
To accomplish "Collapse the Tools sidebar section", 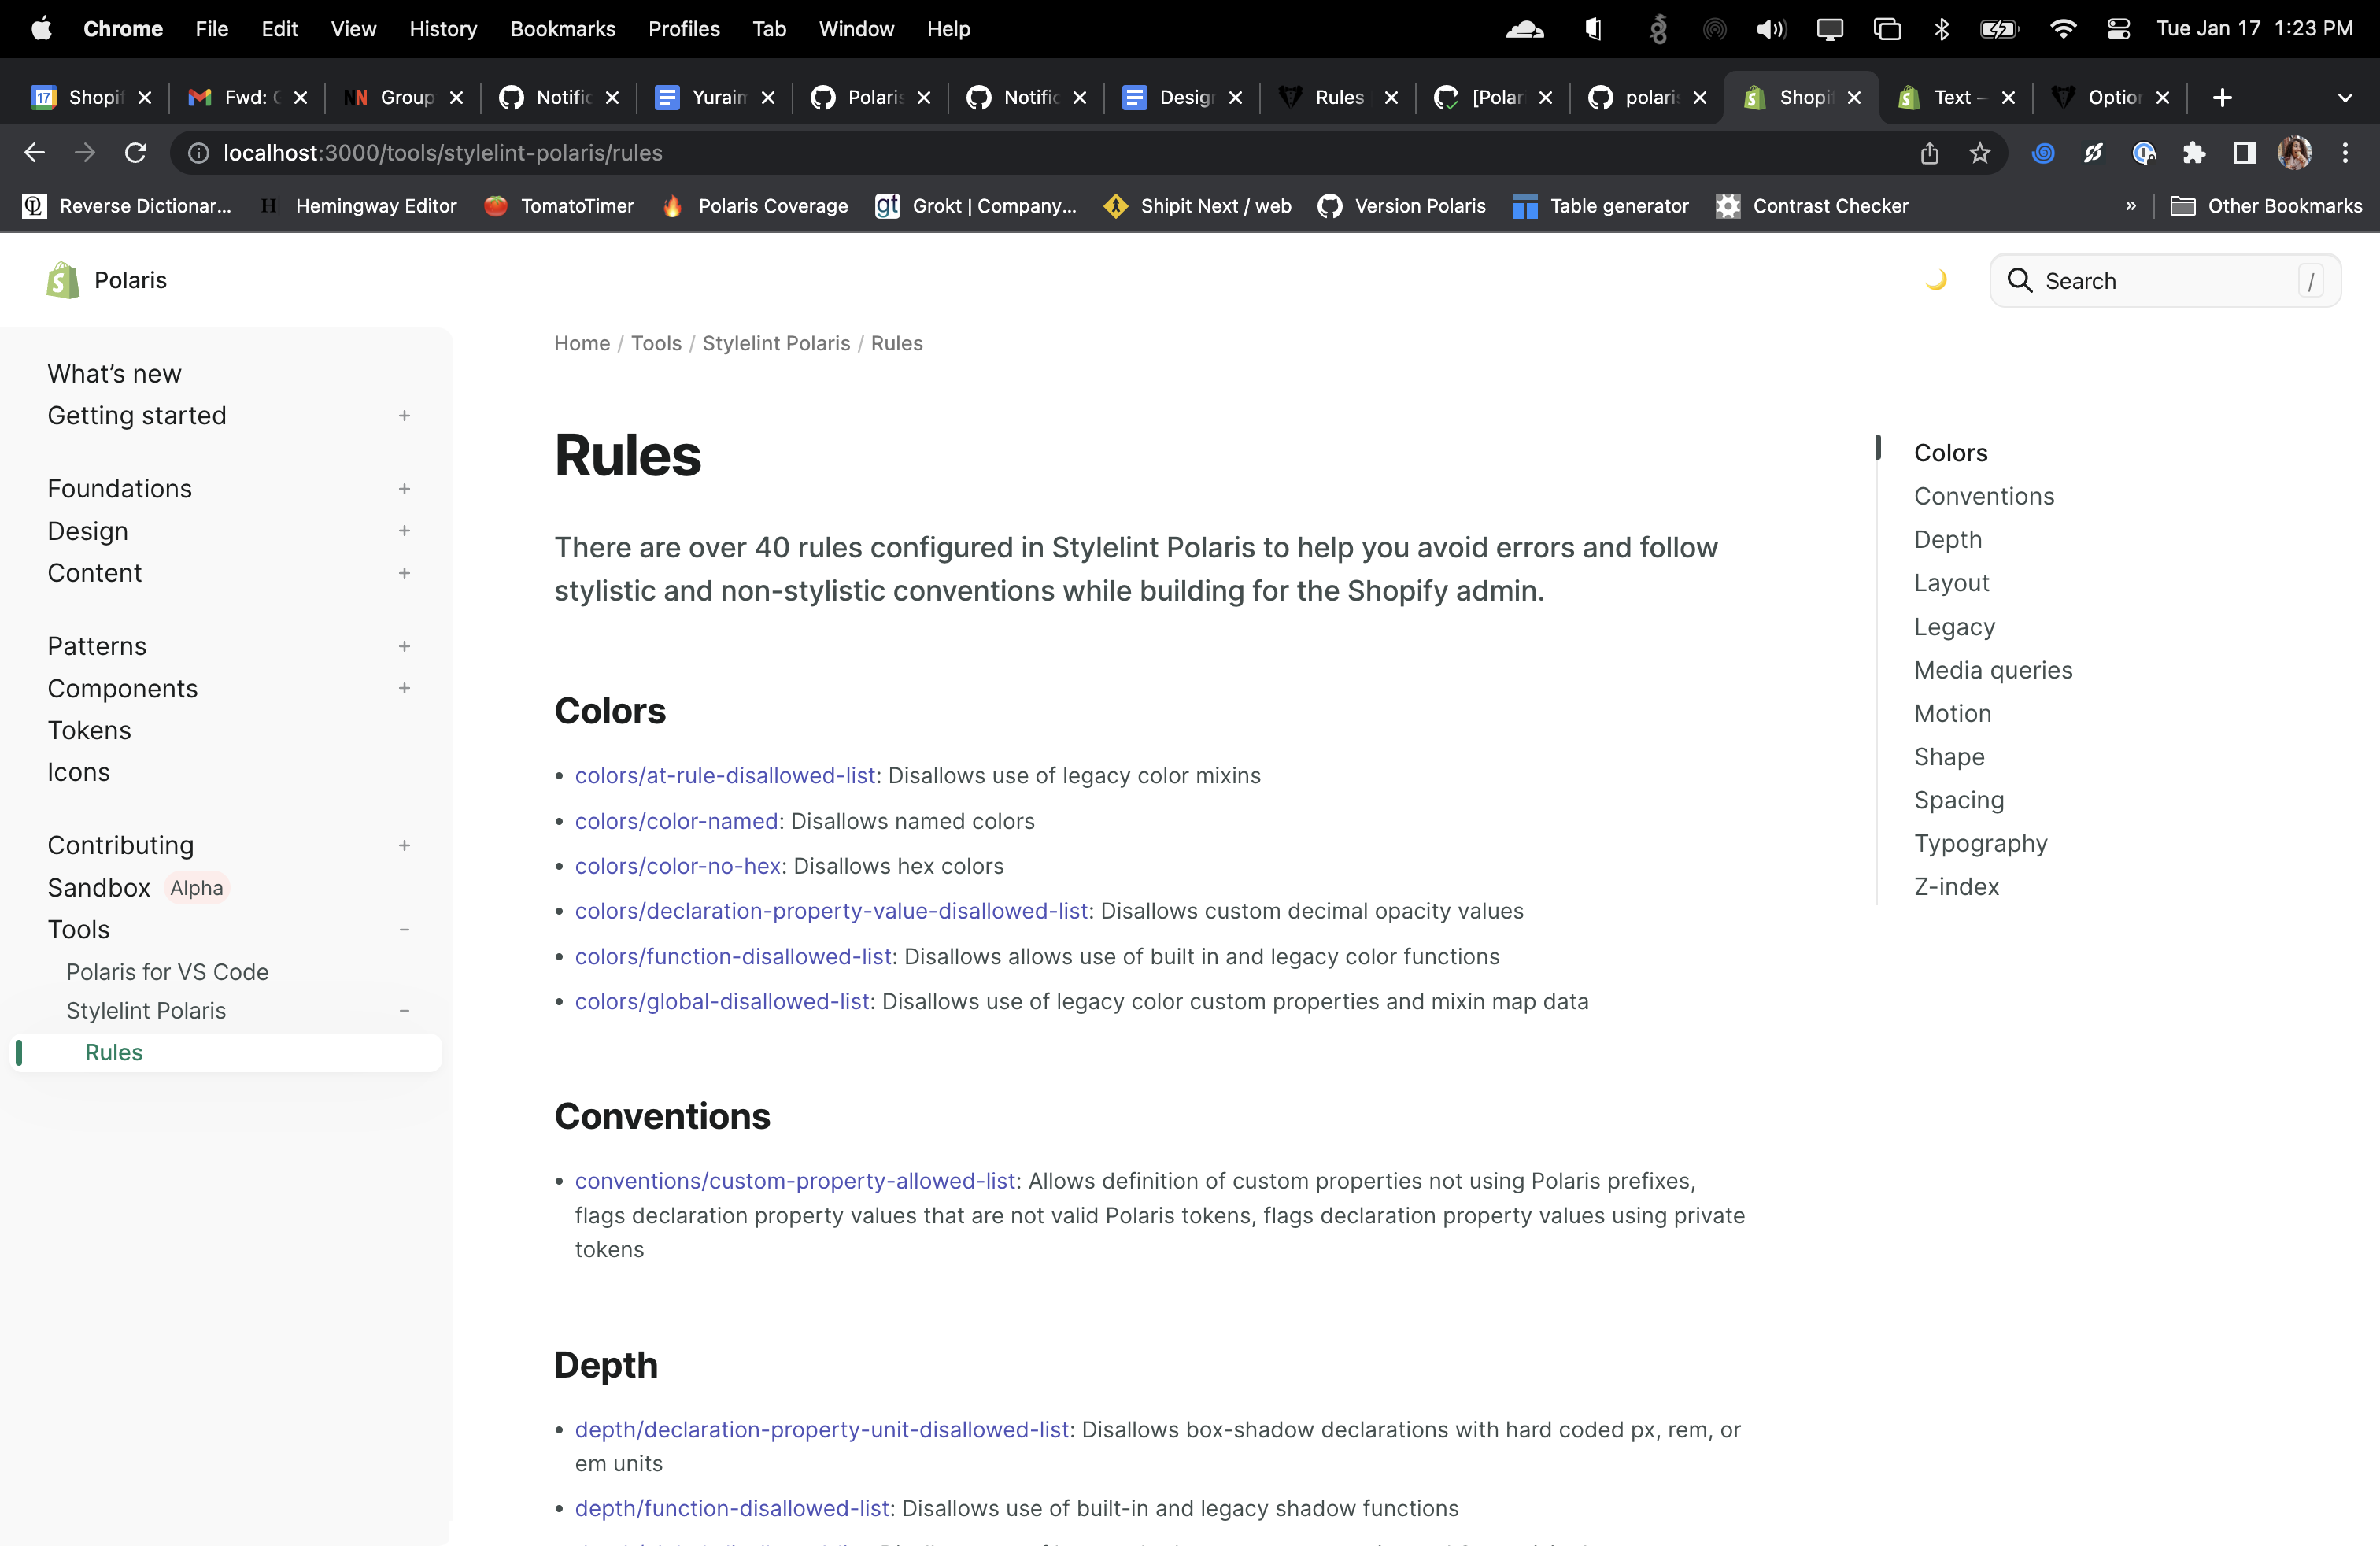I will [x=404, y=930].
